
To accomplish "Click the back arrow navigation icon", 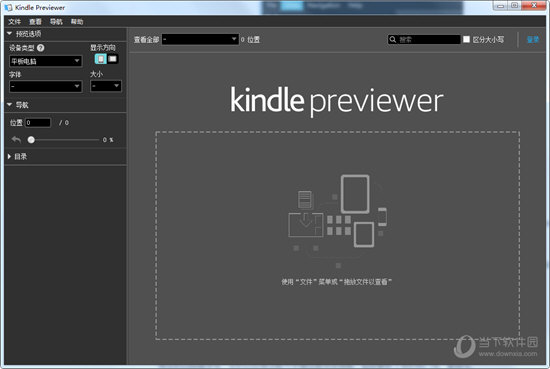I will [16, 140].
